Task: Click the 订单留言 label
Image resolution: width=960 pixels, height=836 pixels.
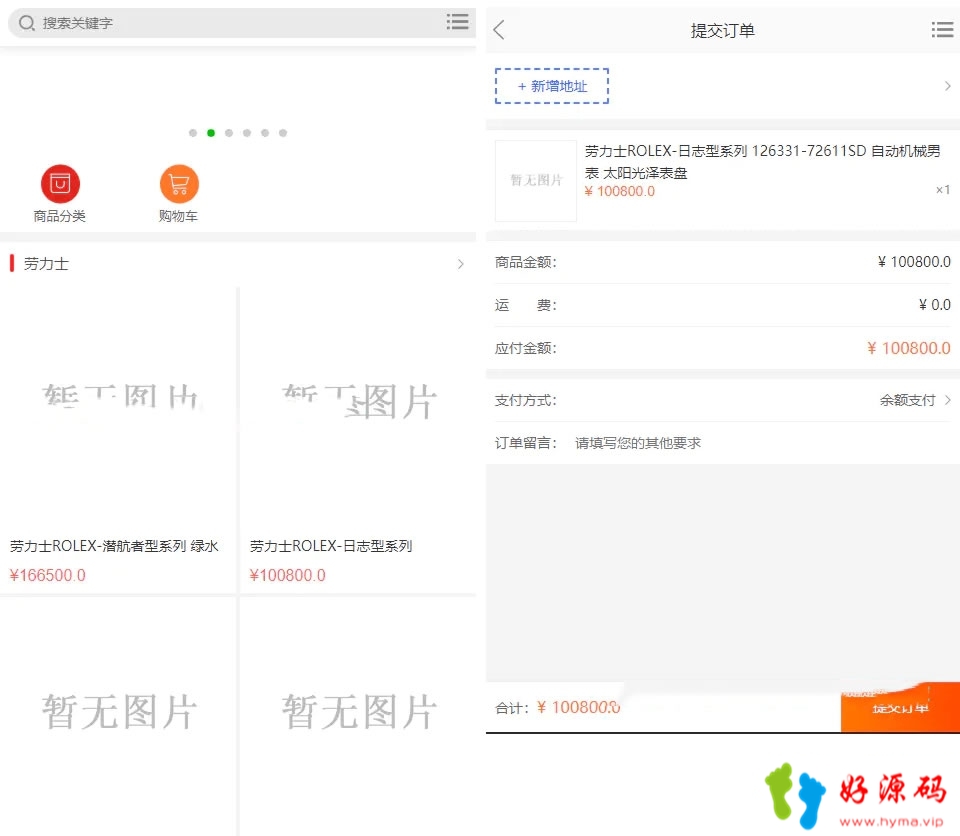Action: pyautogui.click(x=525, y=443)
